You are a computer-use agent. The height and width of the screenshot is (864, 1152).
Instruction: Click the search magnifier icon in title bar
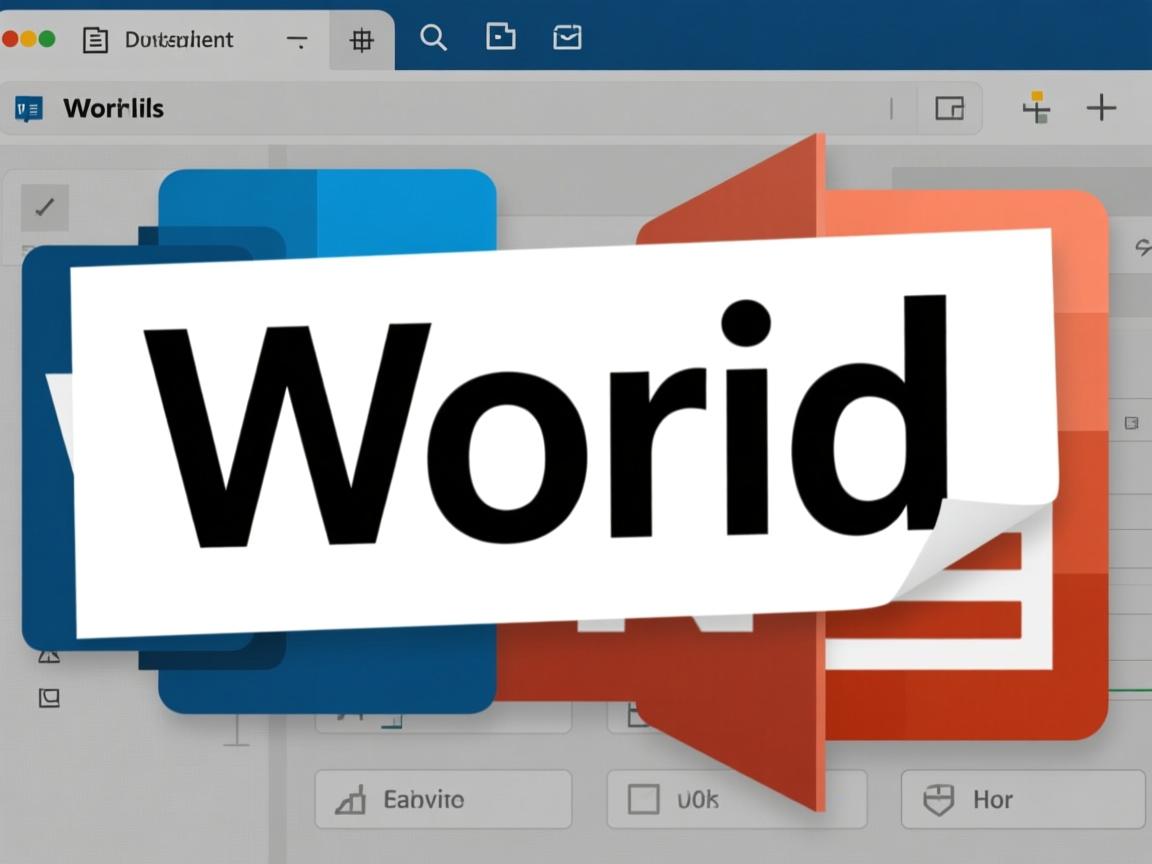coord(433,38)
